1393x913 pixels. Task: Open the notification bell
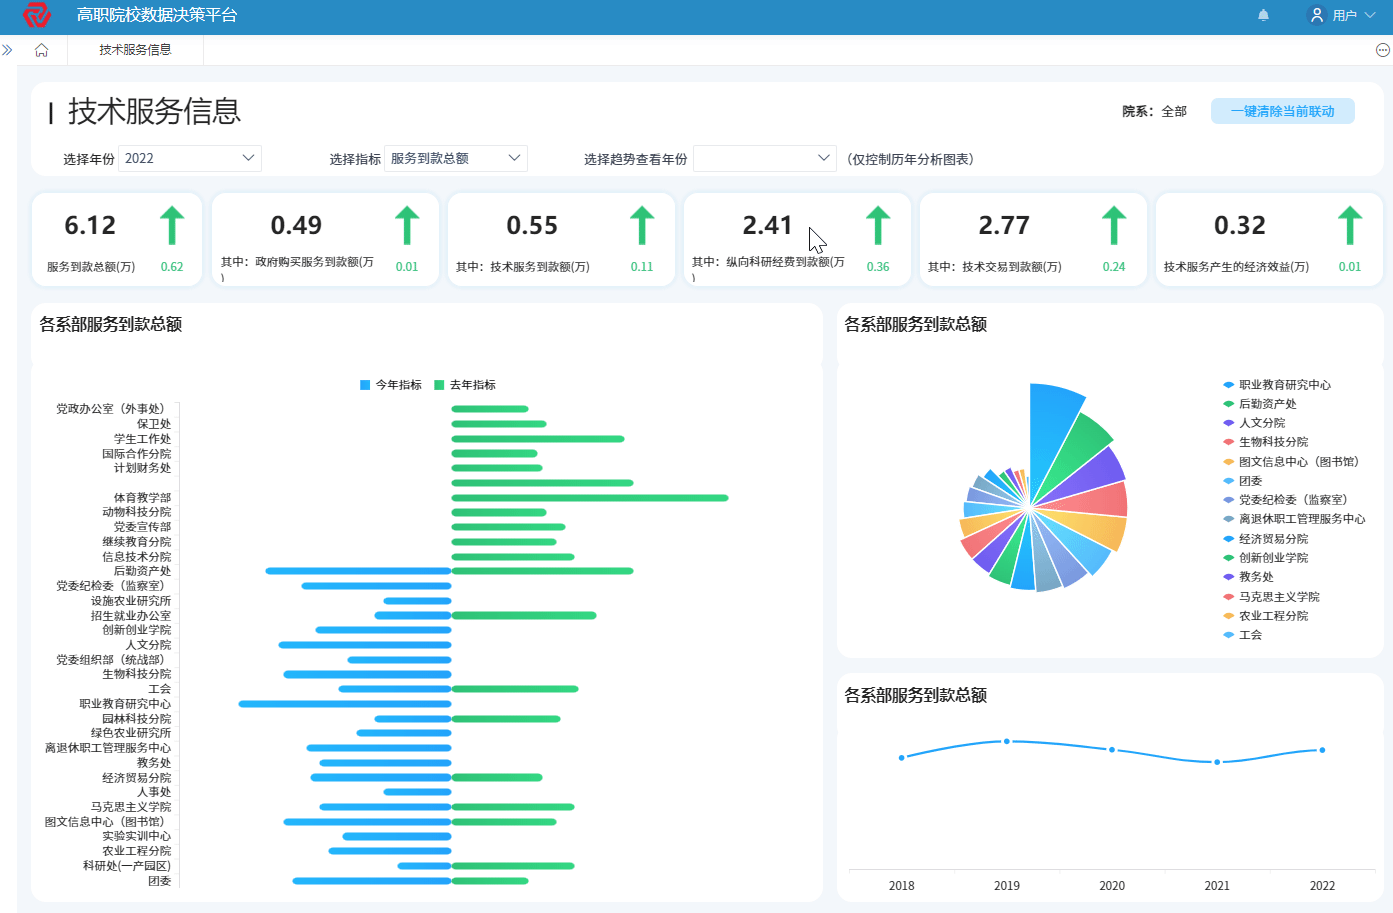tap(1263, 15)
